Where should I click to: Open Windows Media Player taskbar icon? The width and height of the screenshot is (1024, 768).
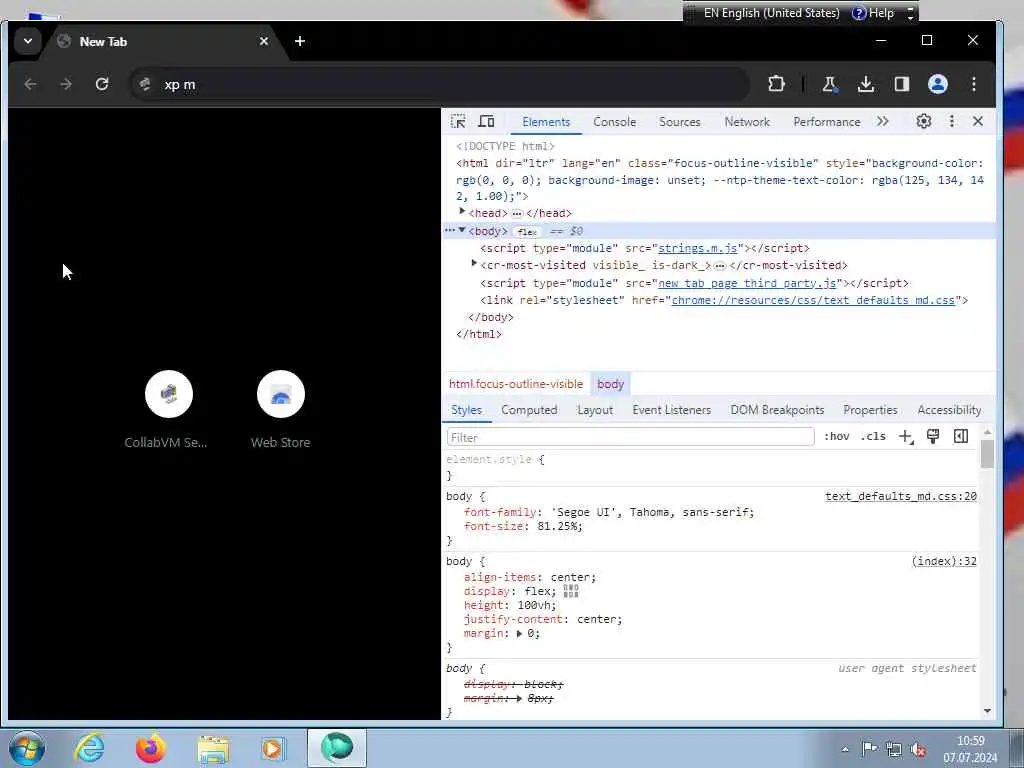(x=273, y=748)
